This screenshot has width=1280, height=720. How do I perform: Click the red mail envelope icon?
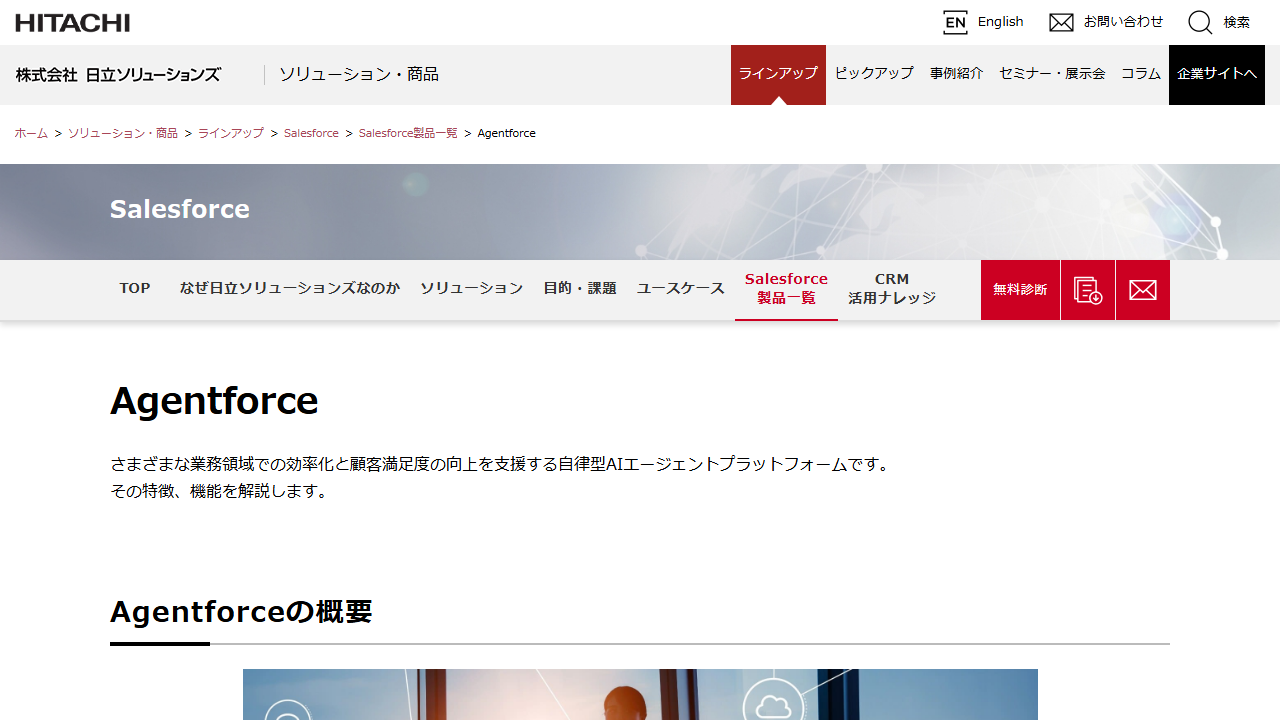coord(1143,290)
